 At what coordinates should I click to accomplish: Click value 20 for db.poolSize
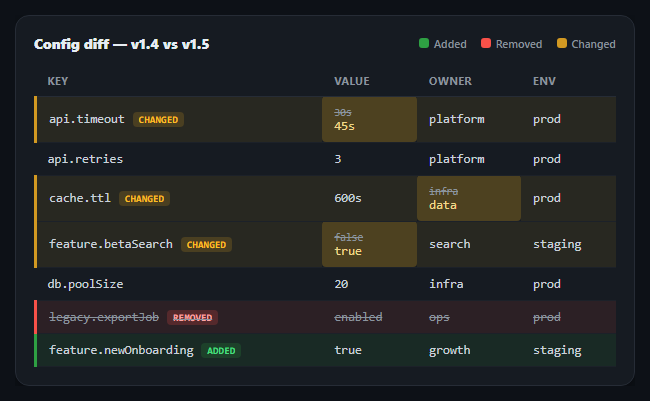(341, 284)
